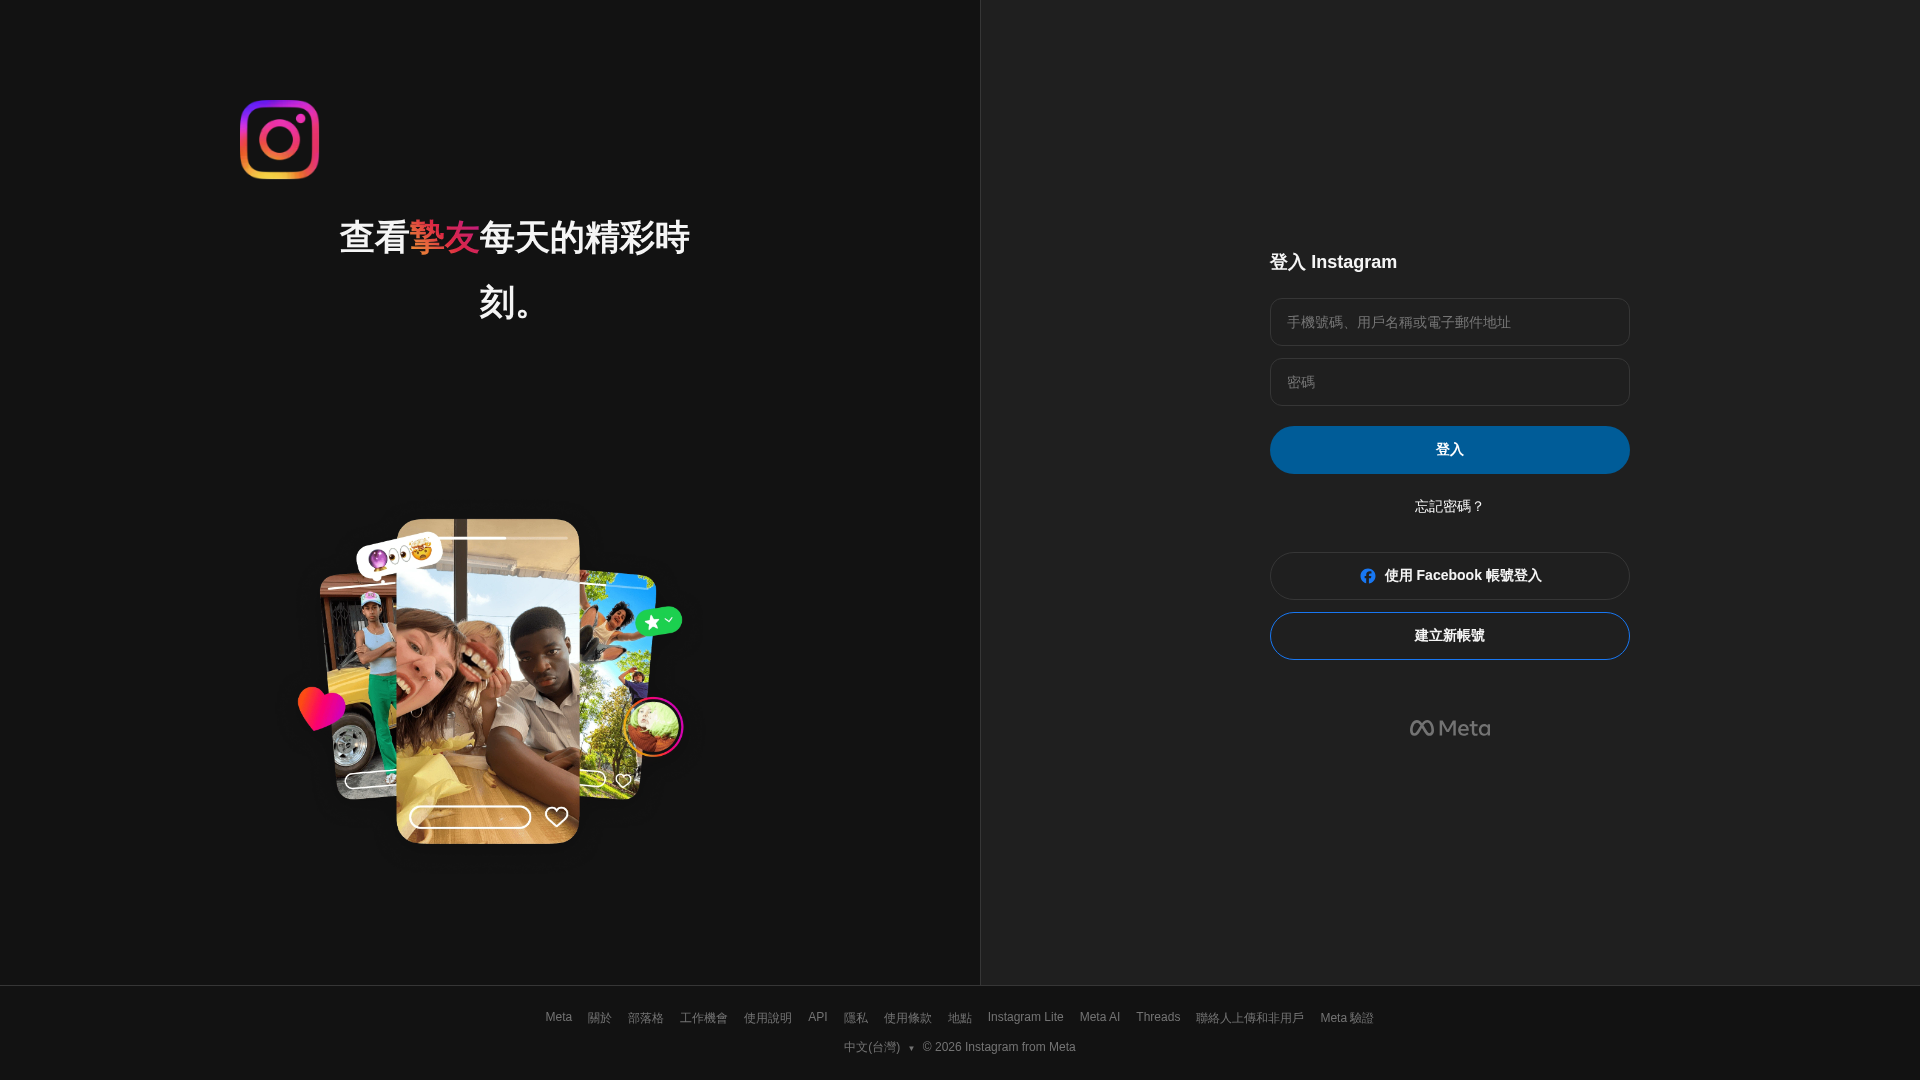Open the Threads footer link
Image resolution: width=1920 pixels, height=1080 pixels.
click(x=1158, y=1017)
